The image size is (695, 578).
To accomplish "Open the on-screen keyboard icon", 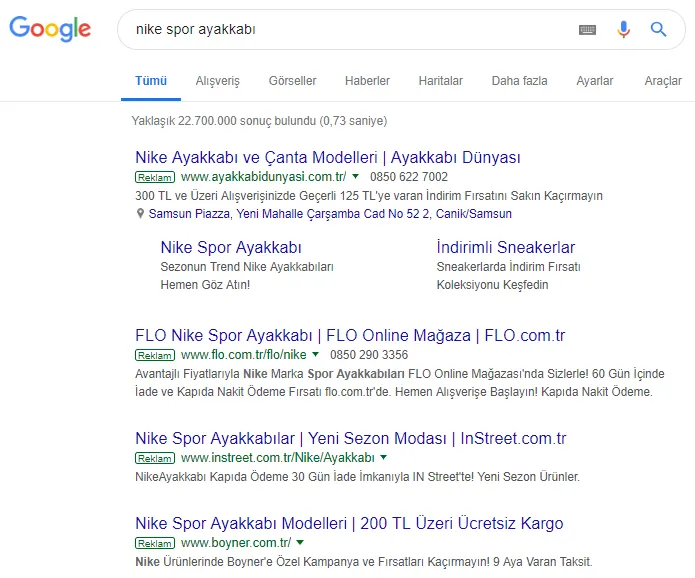I will 587,30.
